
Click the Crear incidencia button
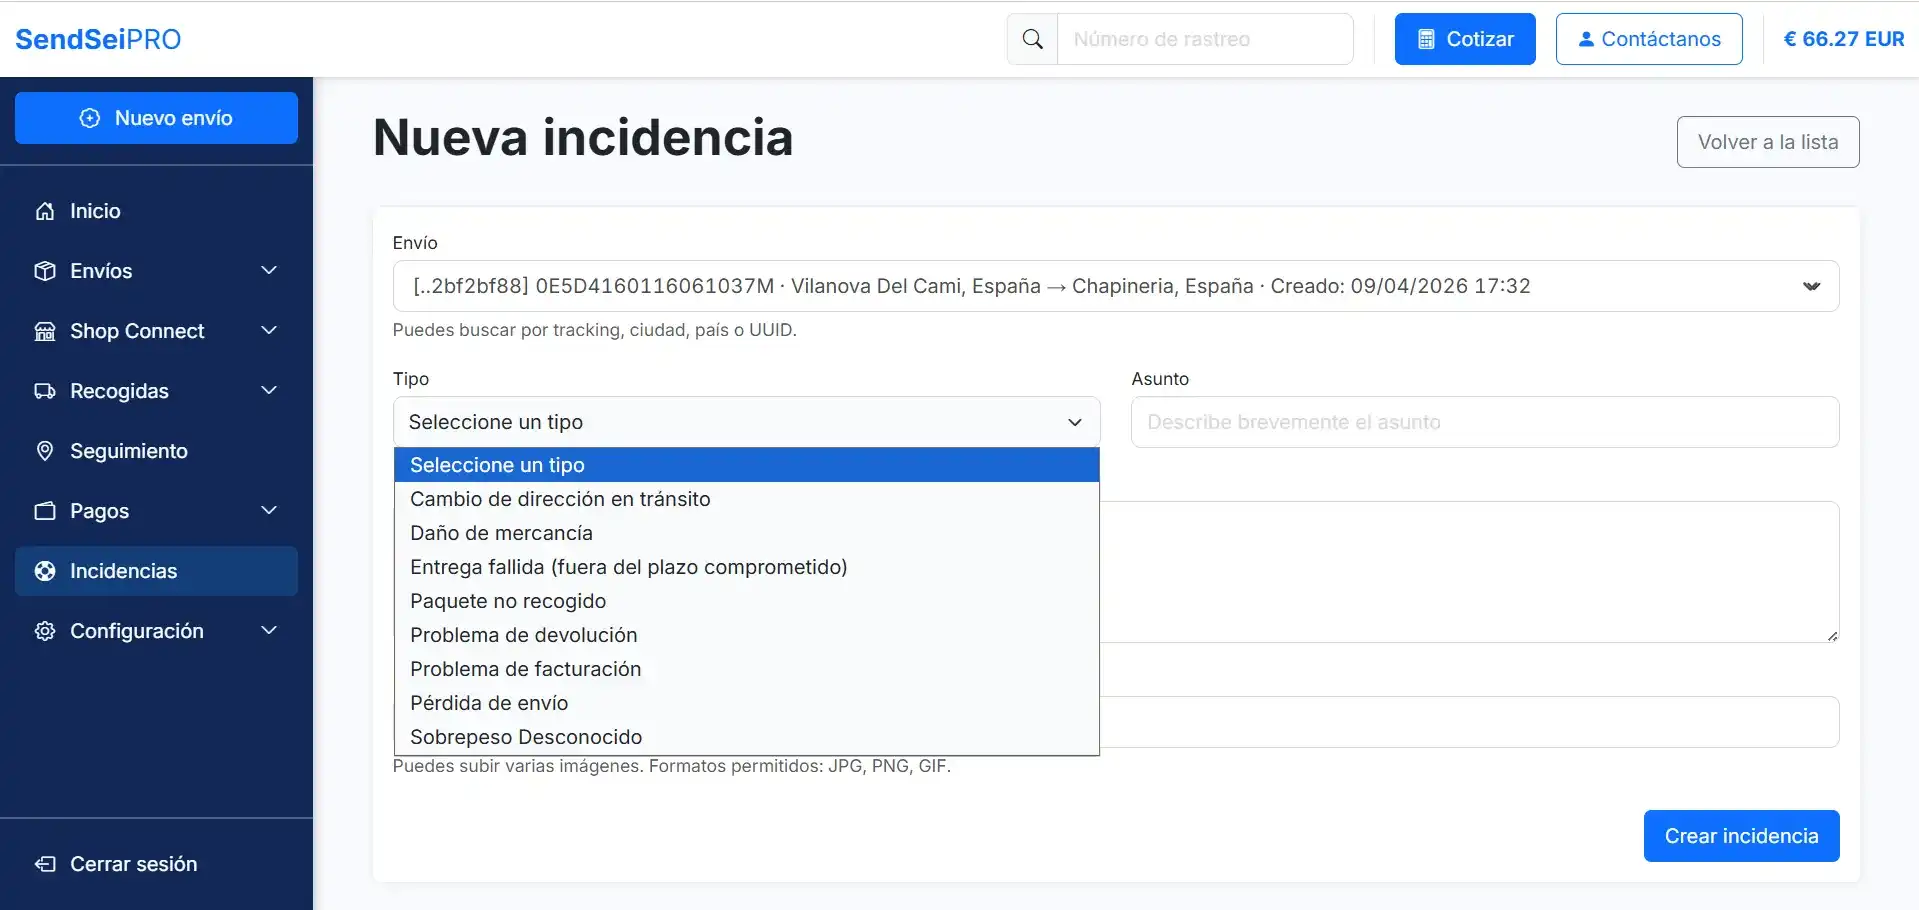1741,835
